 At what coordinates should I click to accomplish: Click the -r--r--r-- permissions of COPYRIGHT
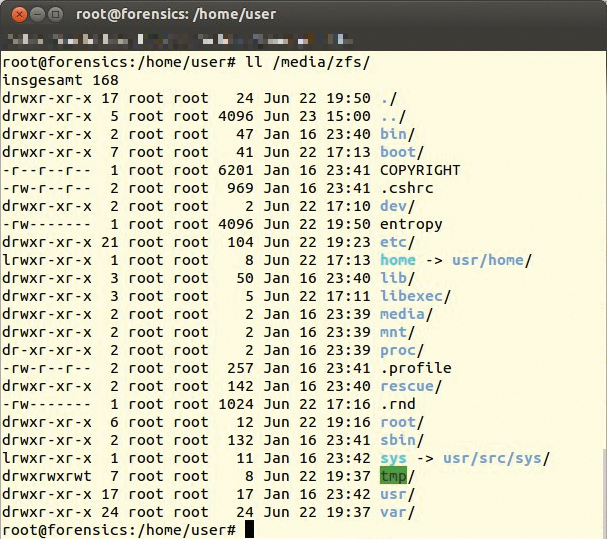(47, 170)
